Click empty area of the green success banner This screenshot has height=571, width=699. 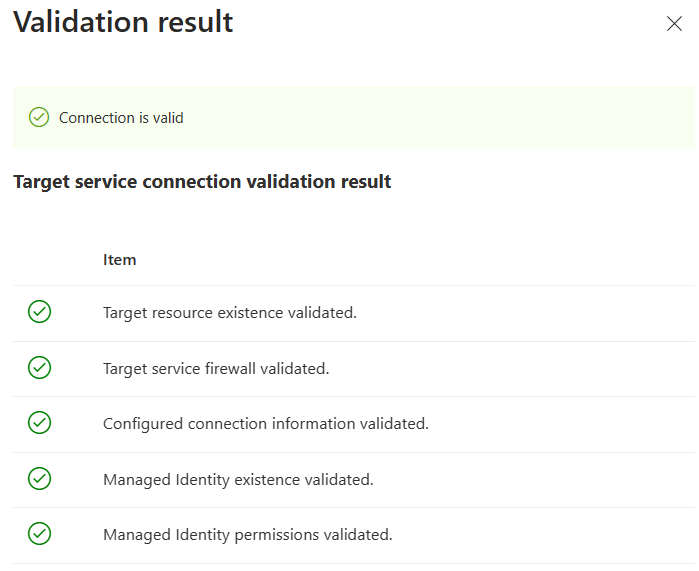(x=450, y=118)
